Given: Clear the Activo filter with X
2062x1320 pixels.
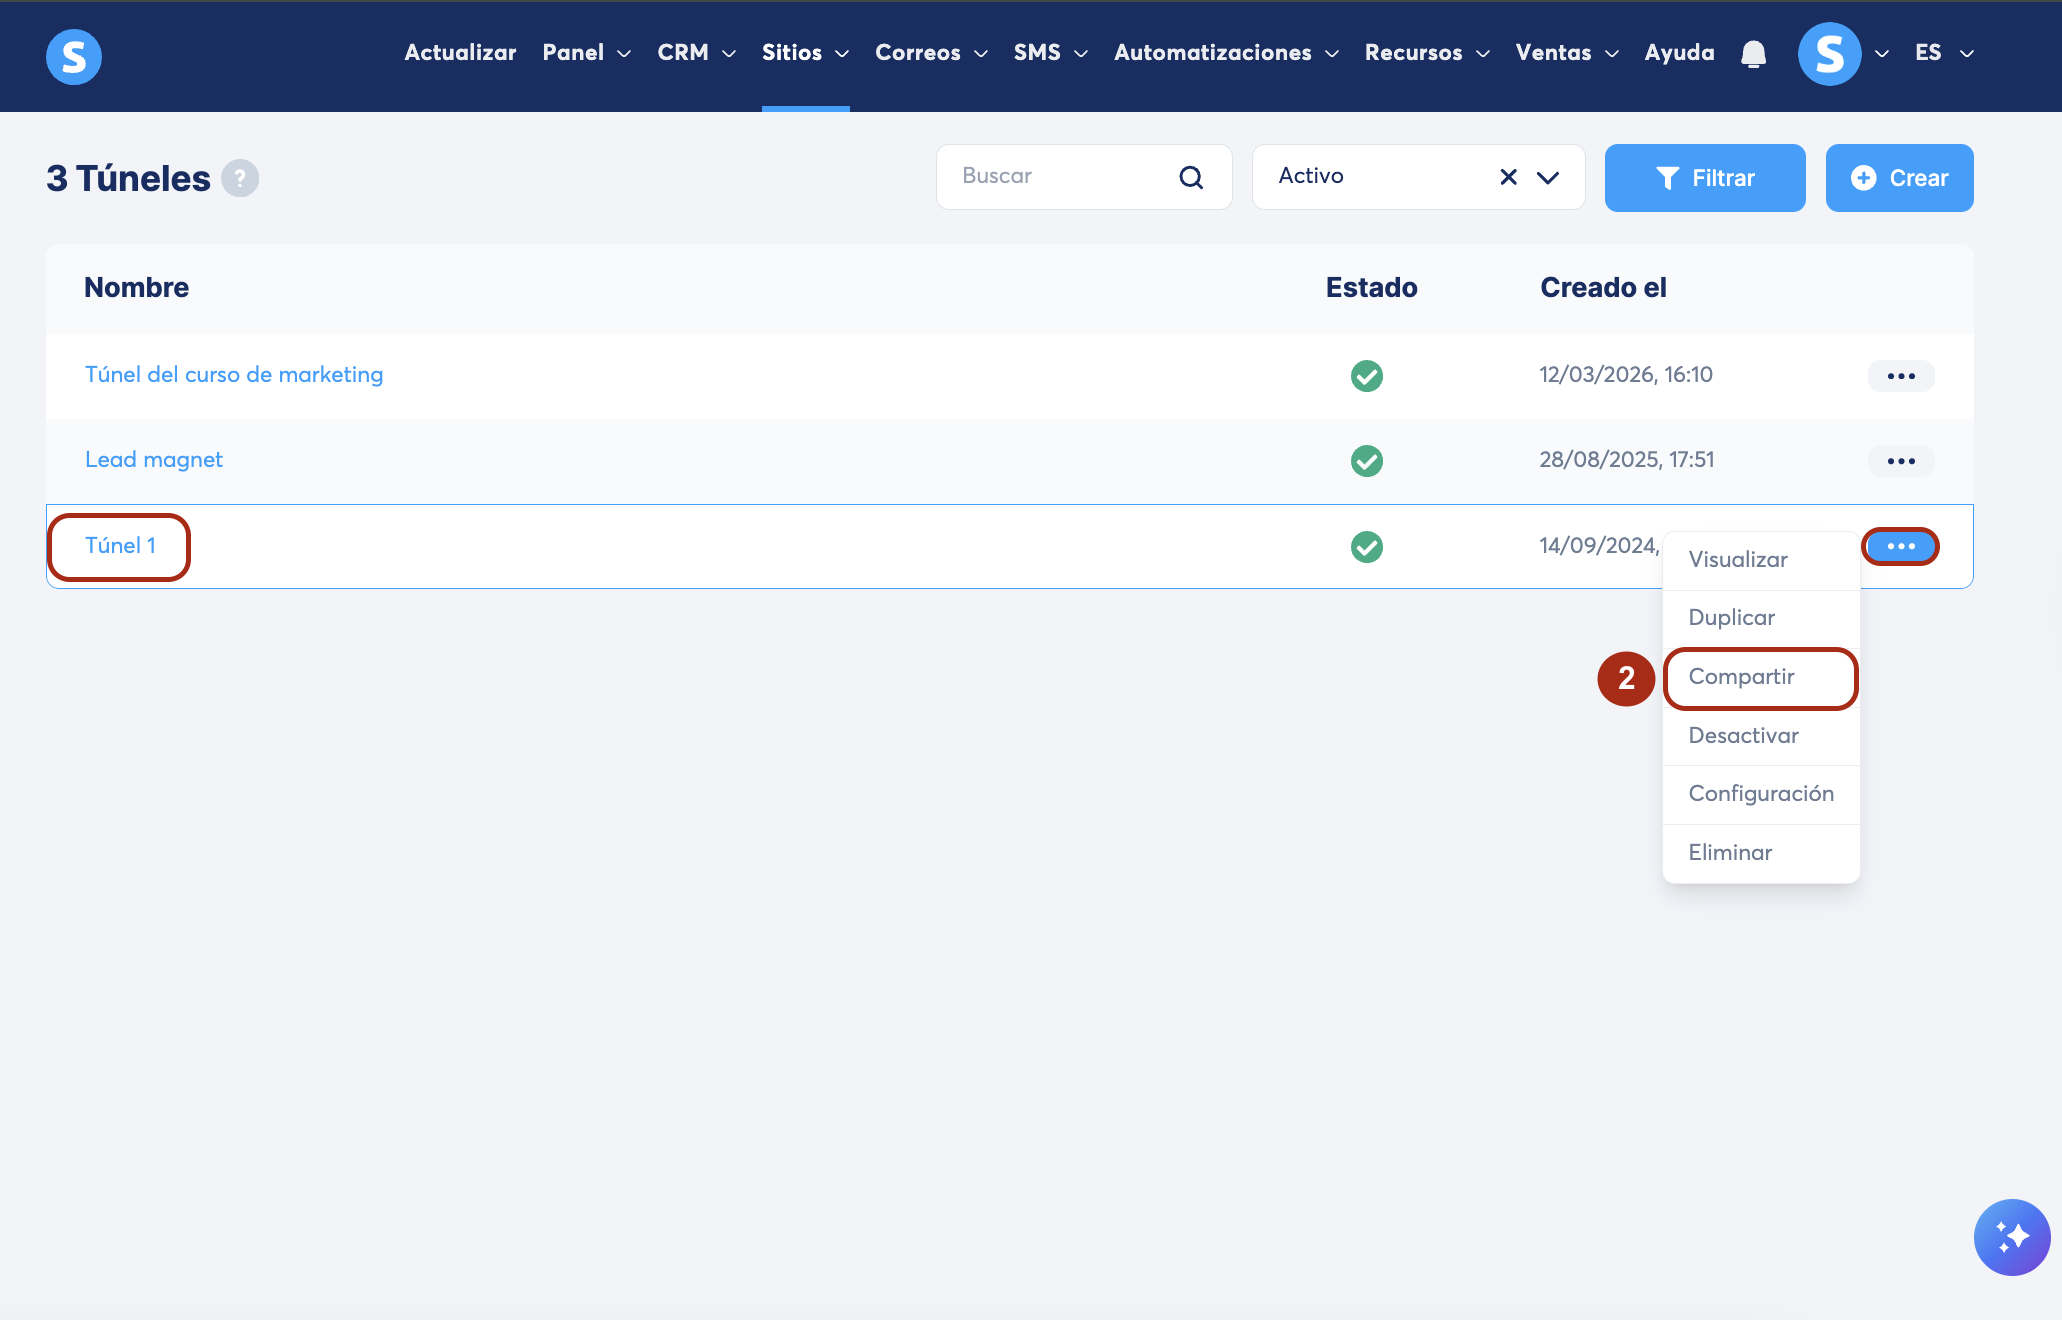Looking at the screenshot, I should point(1508,177).
